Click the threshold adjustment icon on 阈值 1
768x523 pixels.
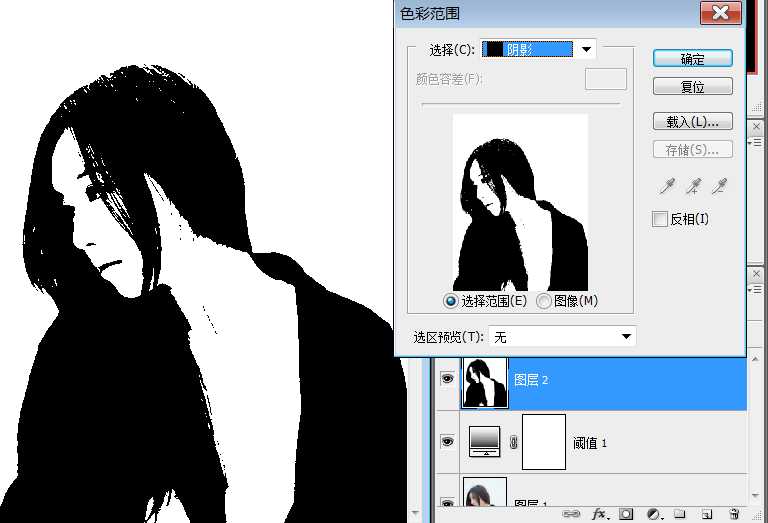click(484, 441)
